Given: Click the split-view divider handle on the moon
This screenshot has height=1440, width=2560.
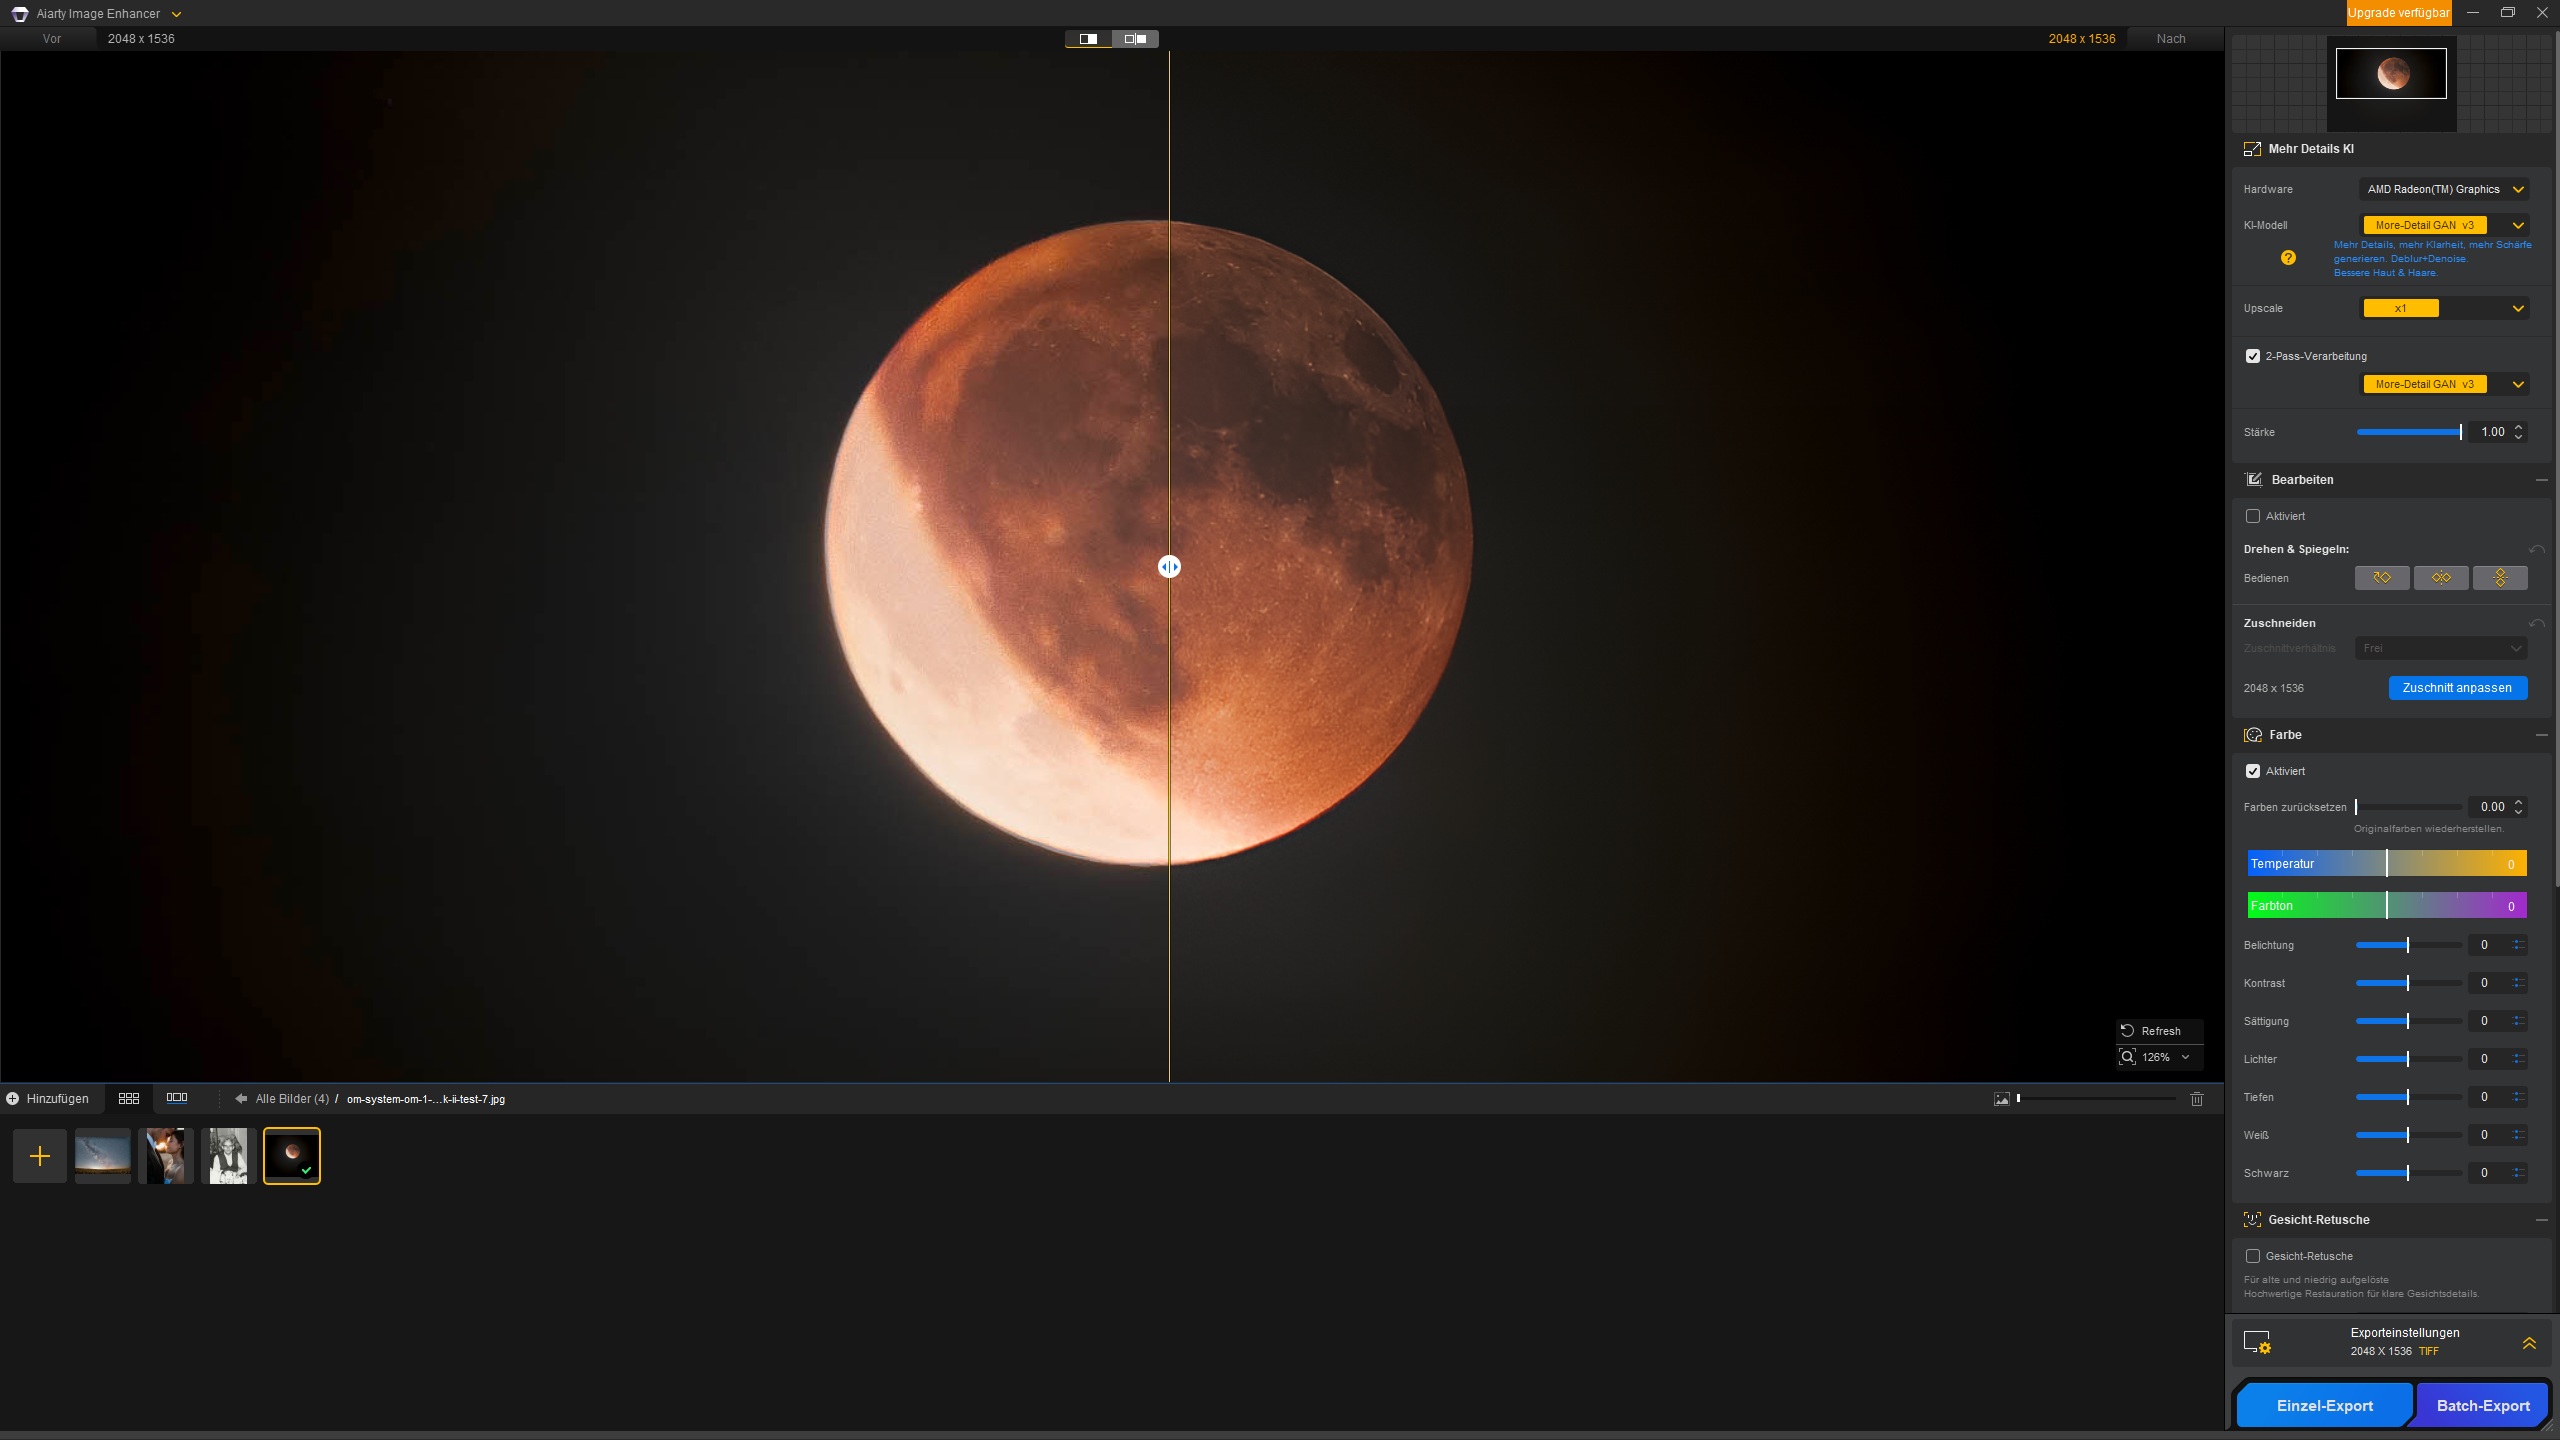Looking at the screenshot, I should [1169, 567].
